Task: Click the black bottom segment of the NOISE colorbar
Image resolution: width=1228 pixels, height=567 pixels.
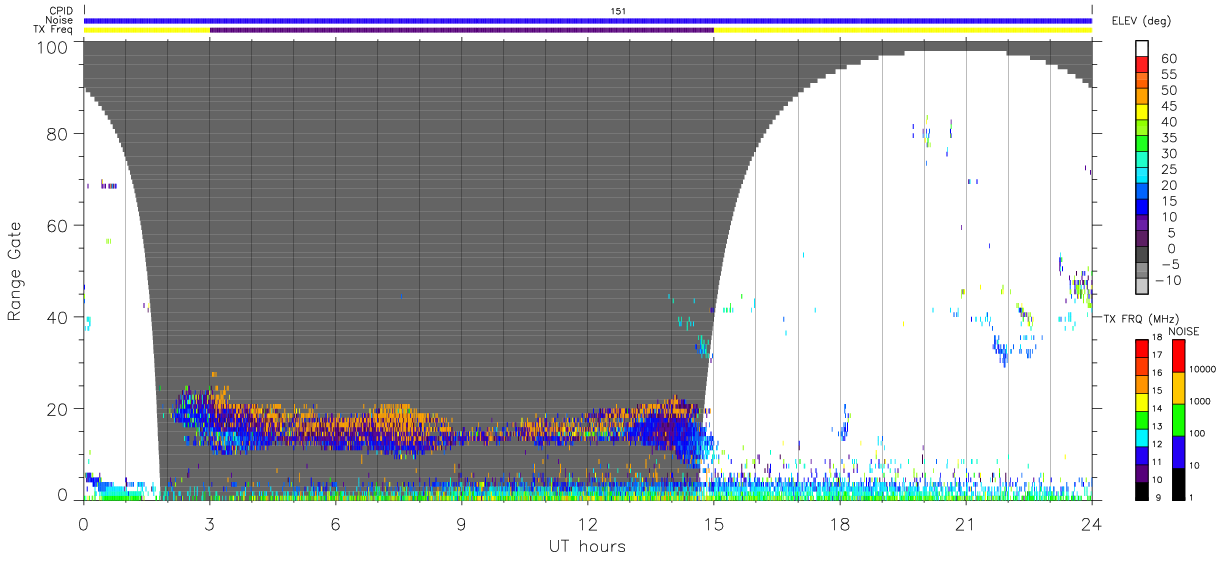Action: [x=1178, y=482]
